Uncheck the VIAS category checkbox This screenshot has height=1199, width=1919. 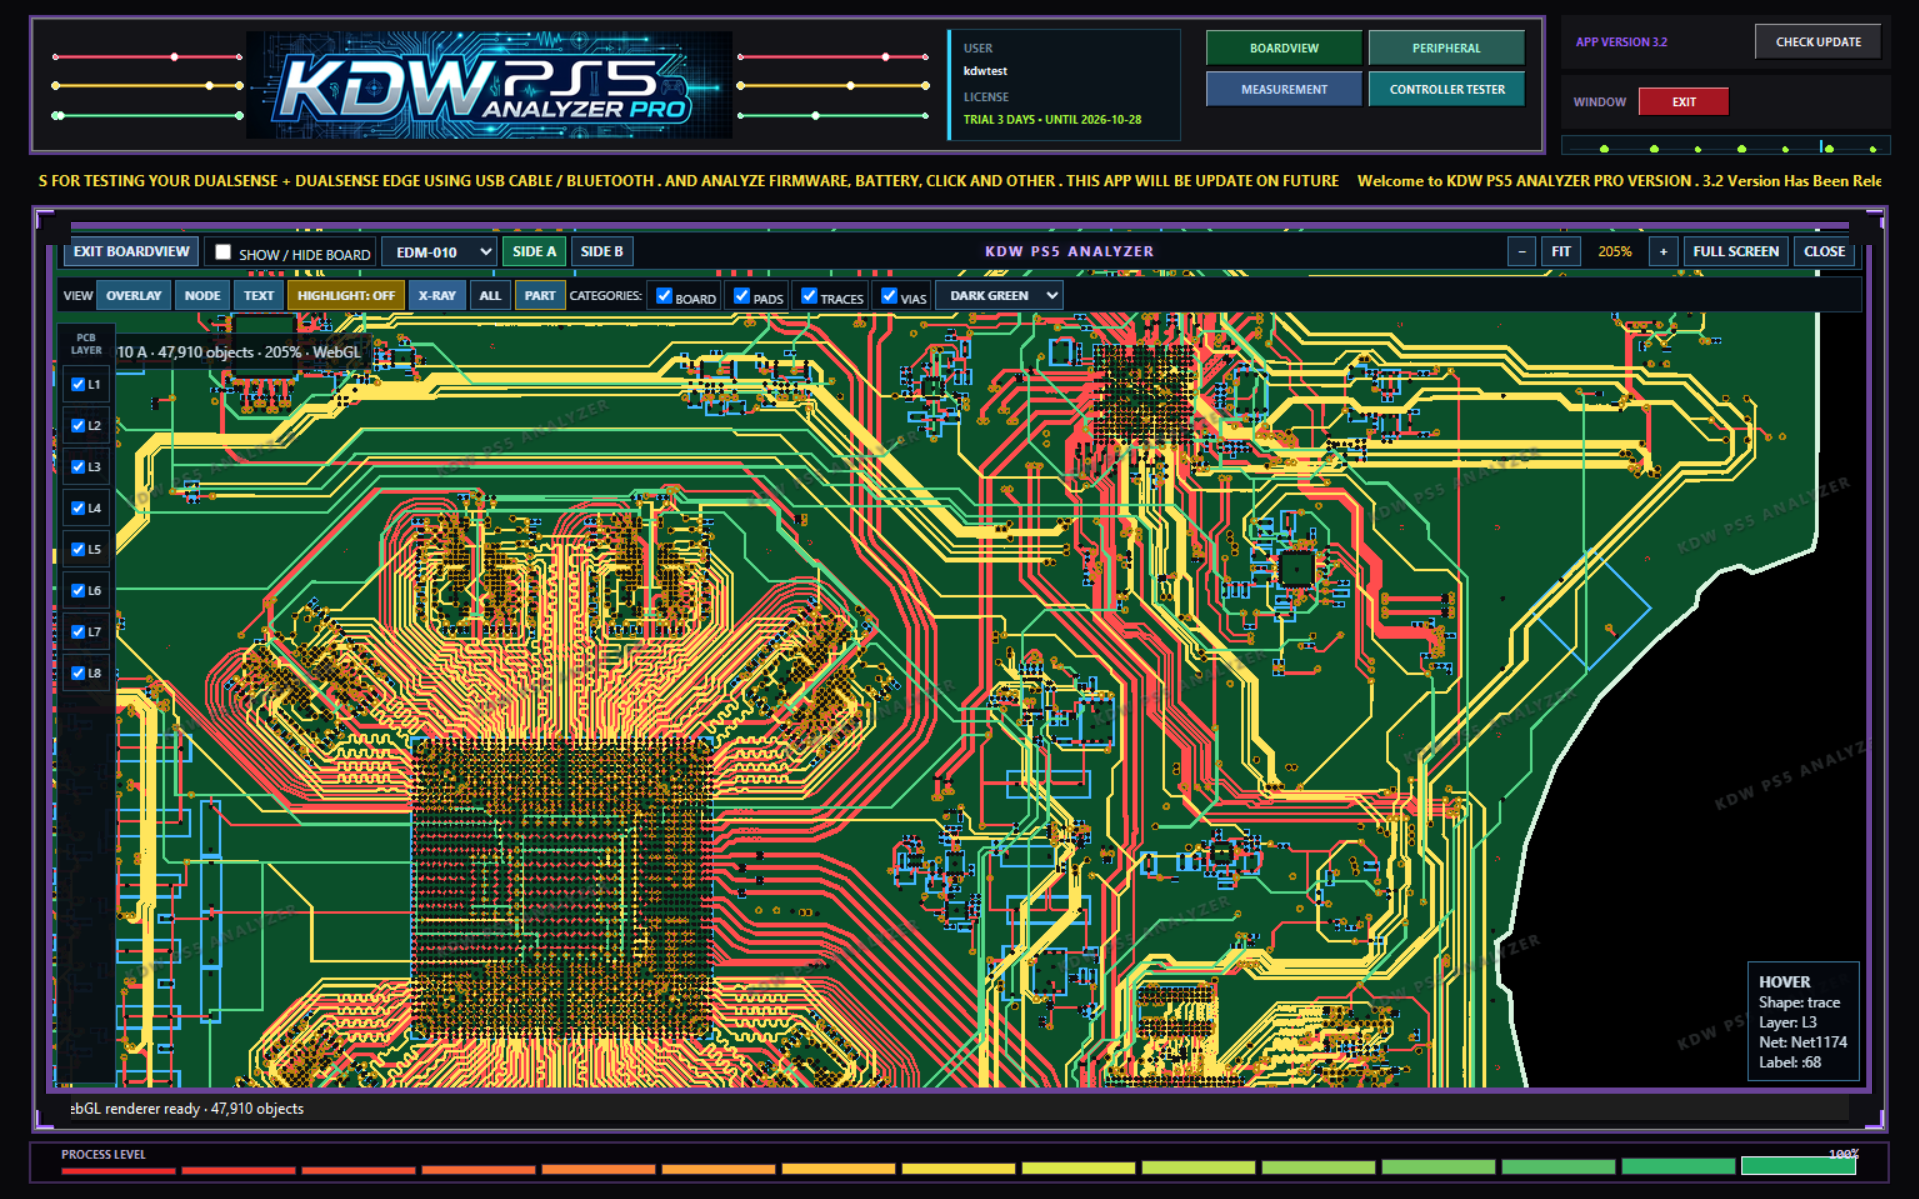[x=888, y=295]
